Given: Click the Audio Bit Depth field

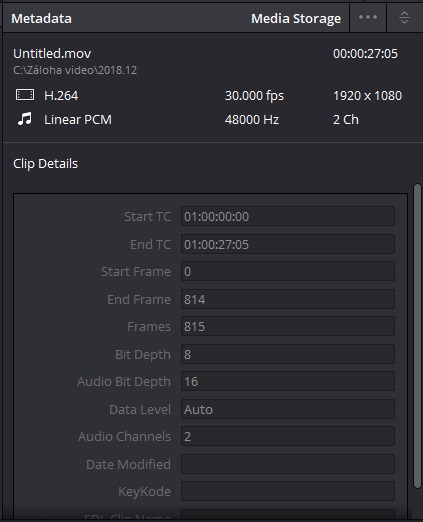Looking at the screenshot, I should coord(288,381).
